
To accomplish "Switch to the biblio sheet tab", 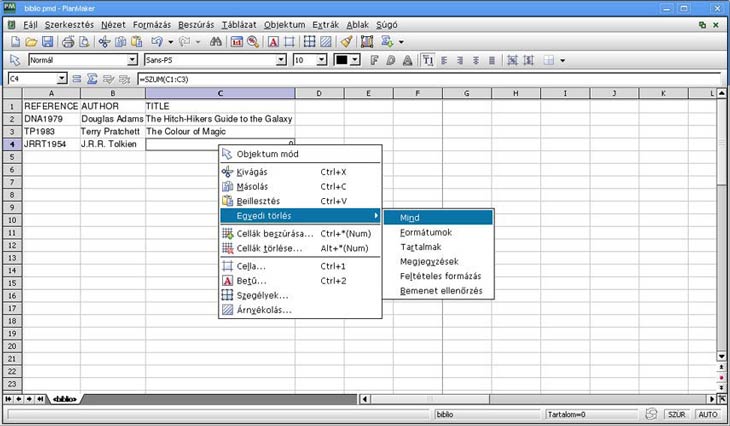I will point(64,399).
